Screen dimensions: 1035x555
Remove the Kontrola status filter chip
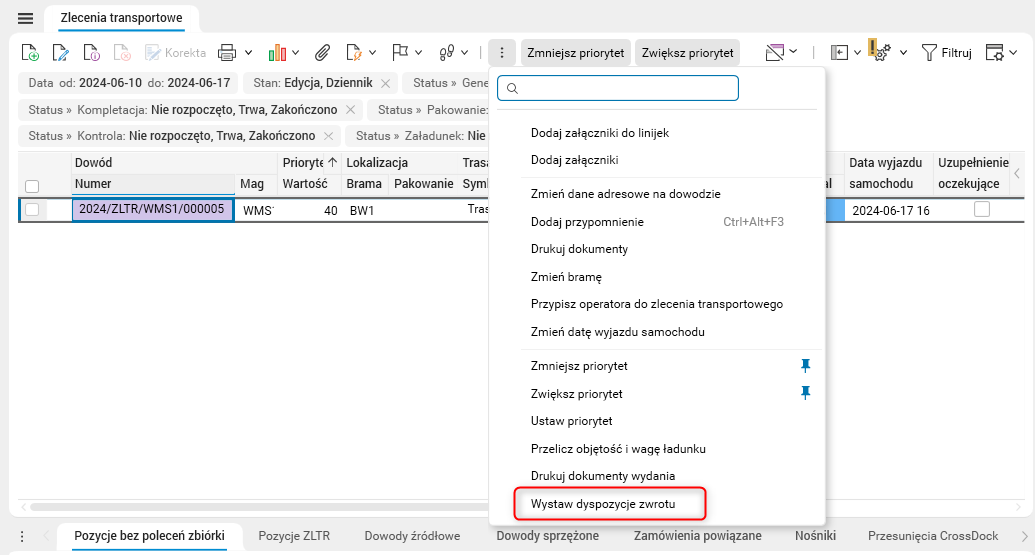tap(328, 136)
